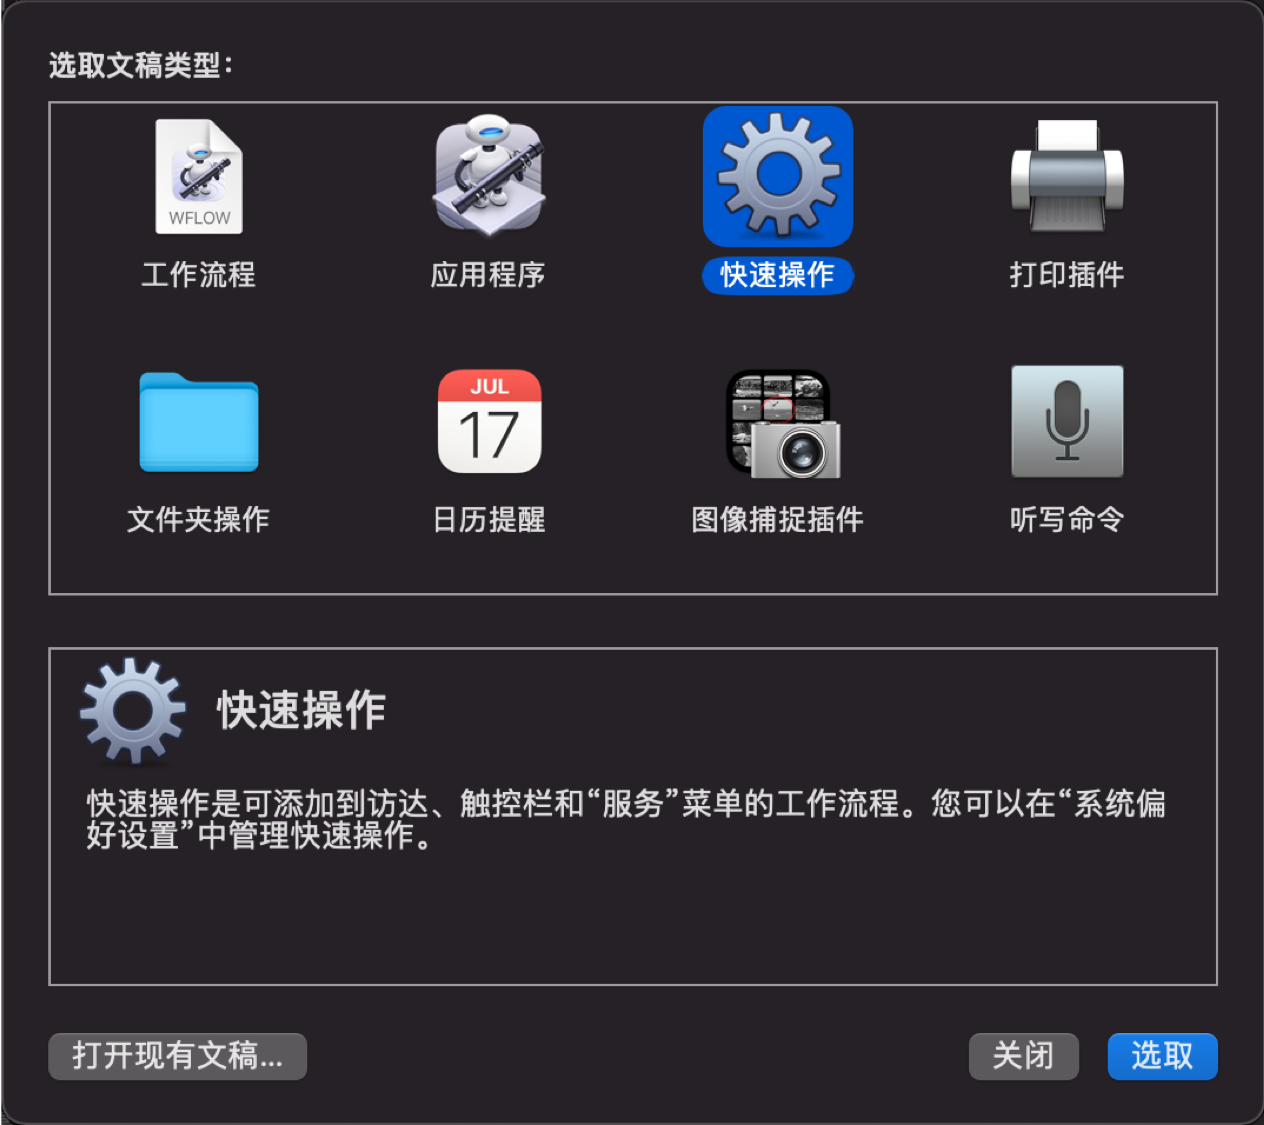The height and width of the screenshot is (1125, 1264).
Task: Dismiss the dialog with 关闭 button
Action: coord(1023,1056)
